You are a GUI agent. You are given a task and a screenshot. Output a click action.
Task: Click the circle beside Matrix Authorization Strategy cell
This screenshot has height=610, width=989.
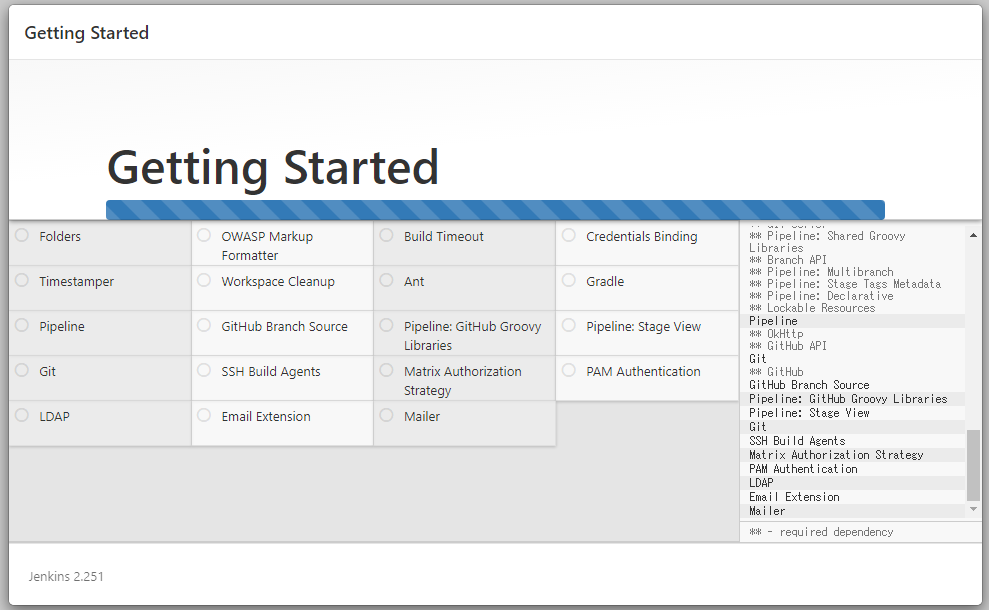387,370
